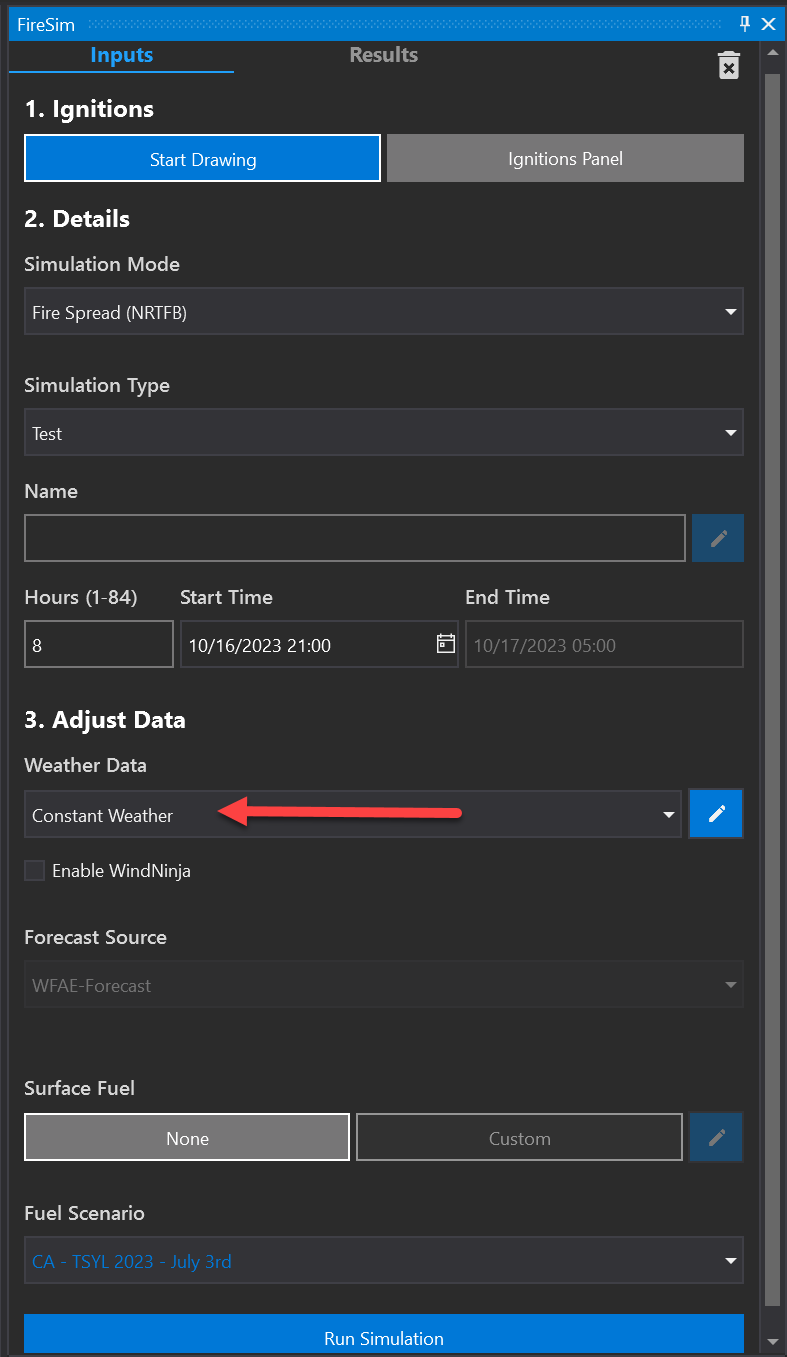Open the Start Time calendar picker
Screen dimensions: 787x1357
[444, 644]
